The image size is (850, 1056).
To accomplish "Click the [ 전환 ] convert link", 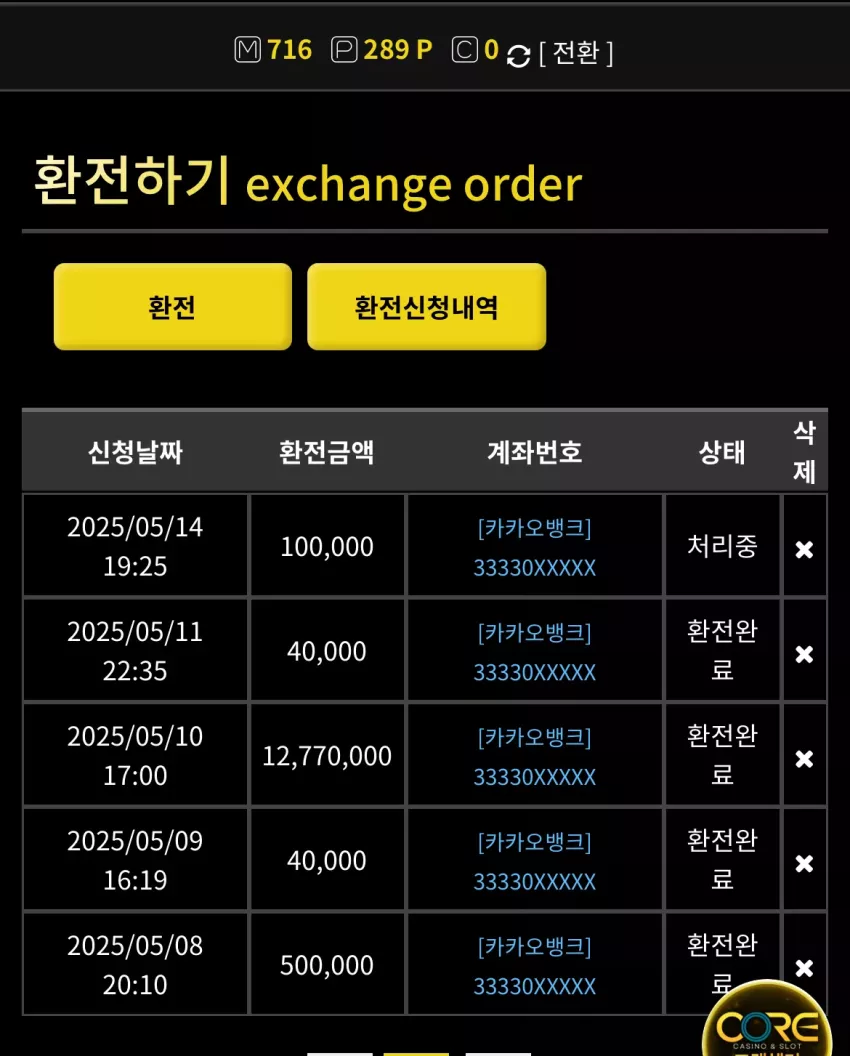I will (x=577, y=53).
